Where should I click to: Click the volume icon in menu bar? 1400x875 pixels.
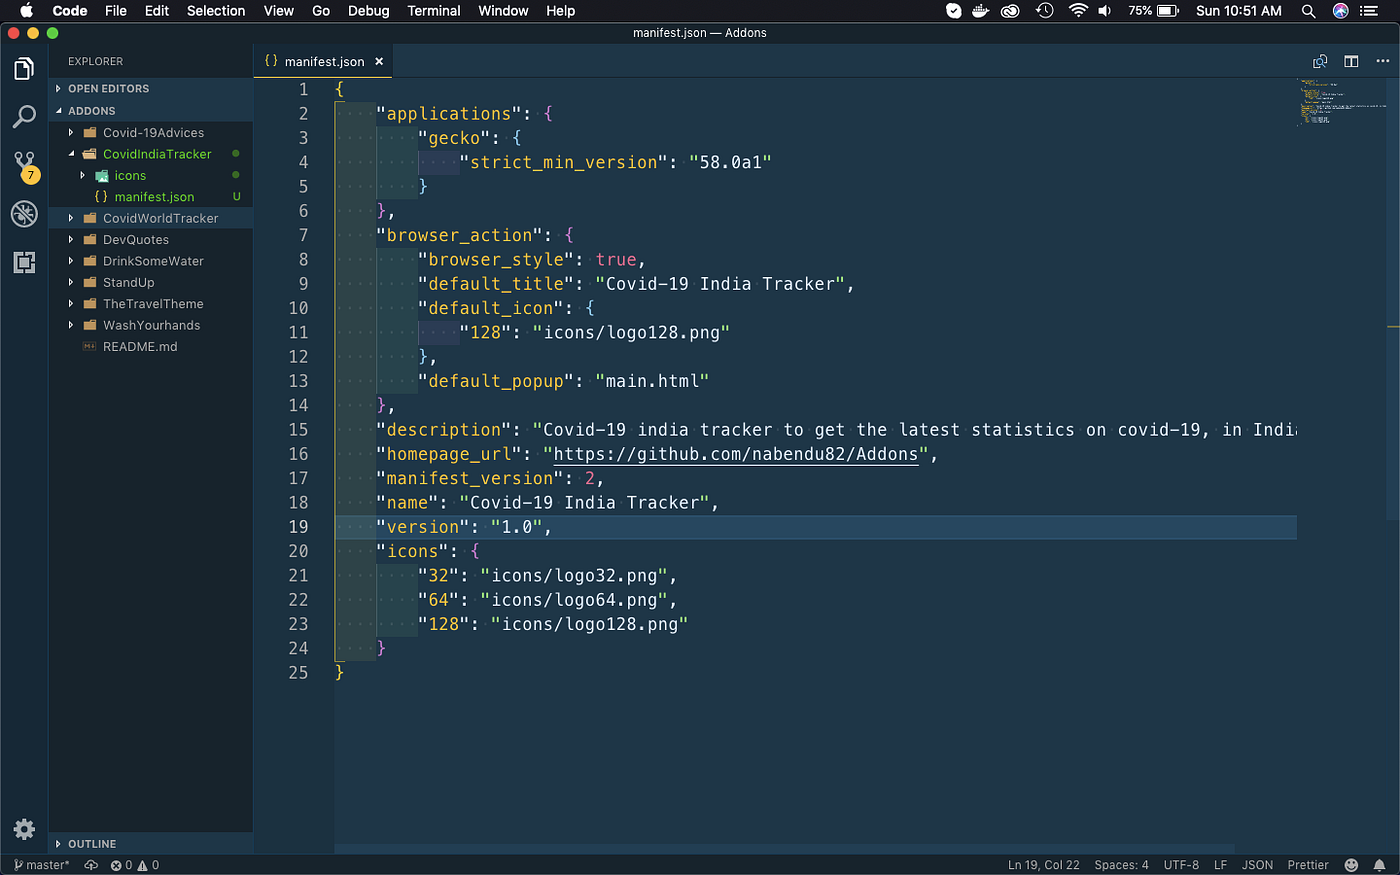pyautogui.click(x=1105, y=11)
